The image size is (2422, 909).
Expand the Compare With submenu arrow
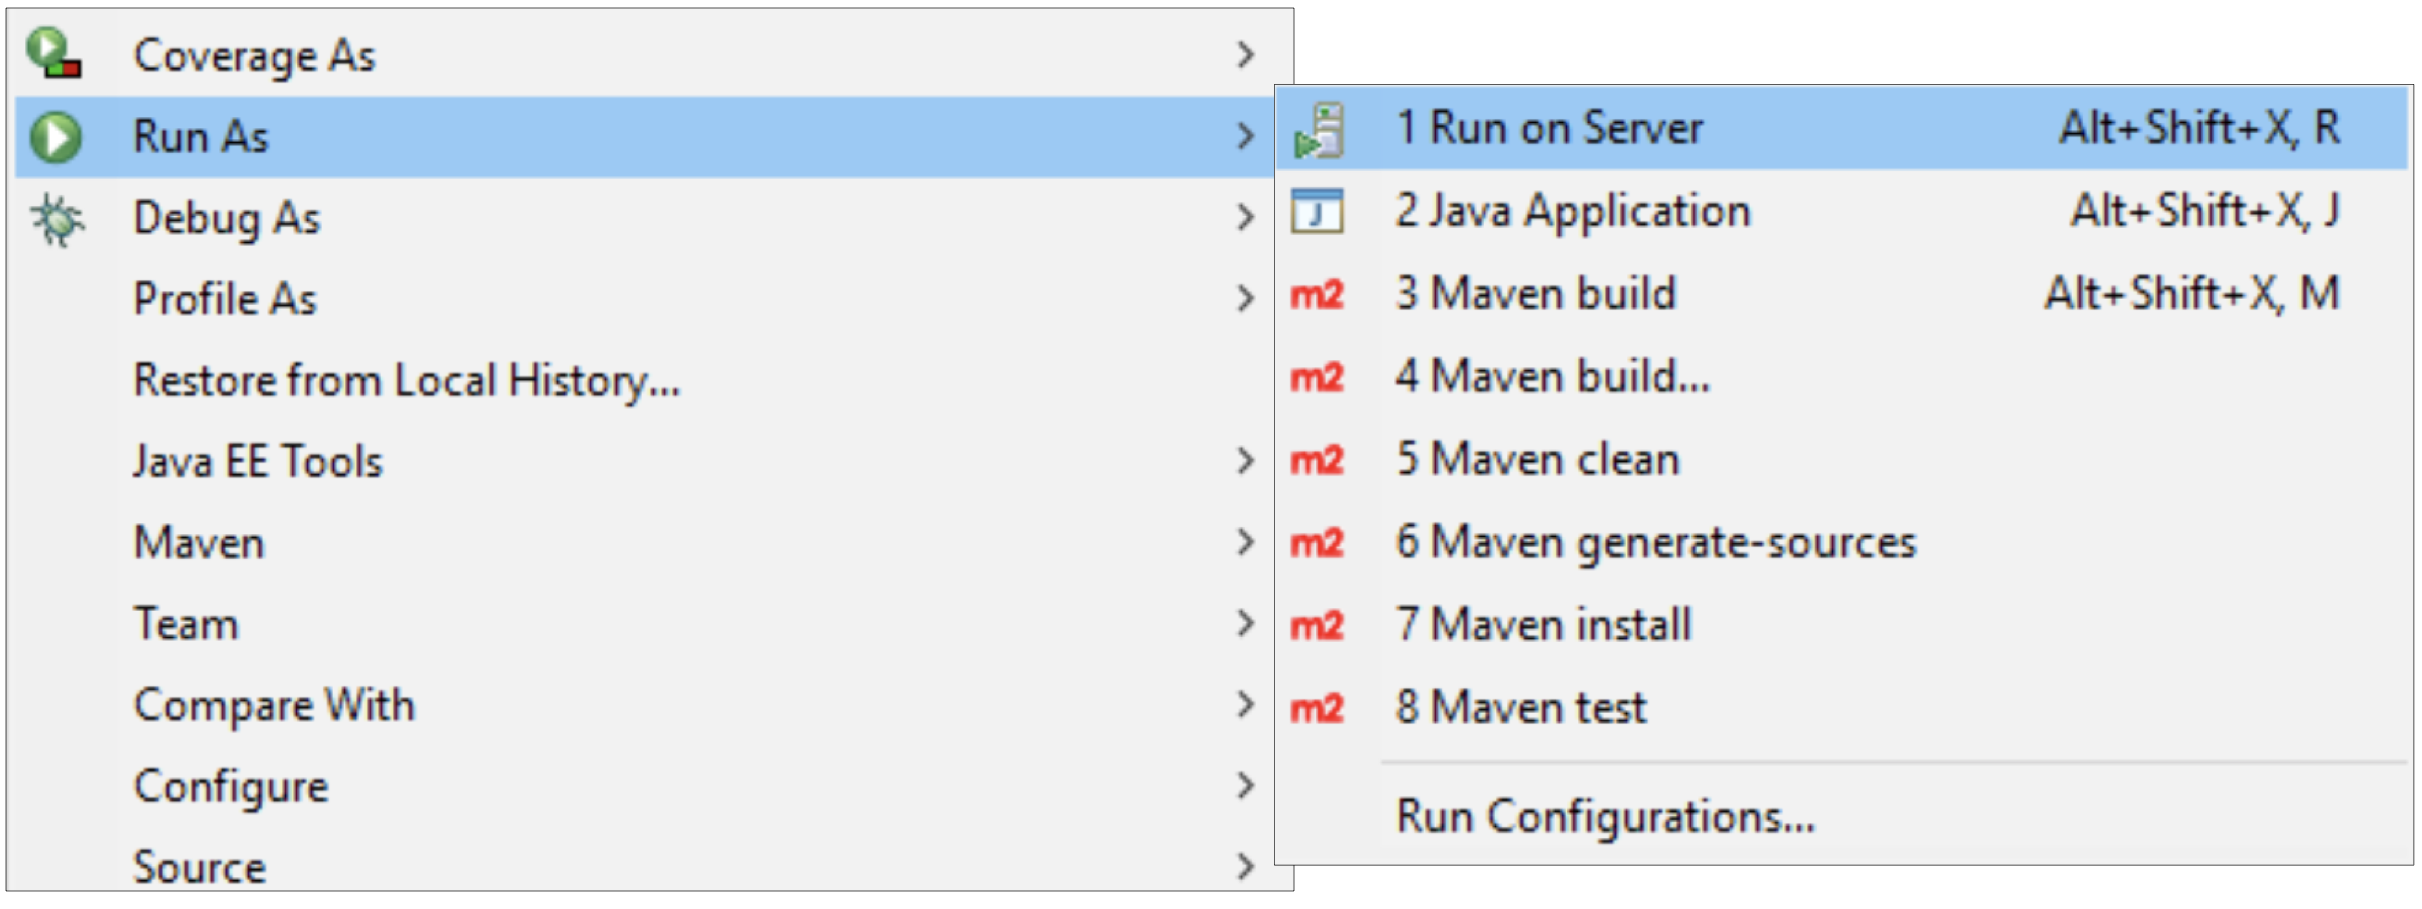coord(1244,705)
